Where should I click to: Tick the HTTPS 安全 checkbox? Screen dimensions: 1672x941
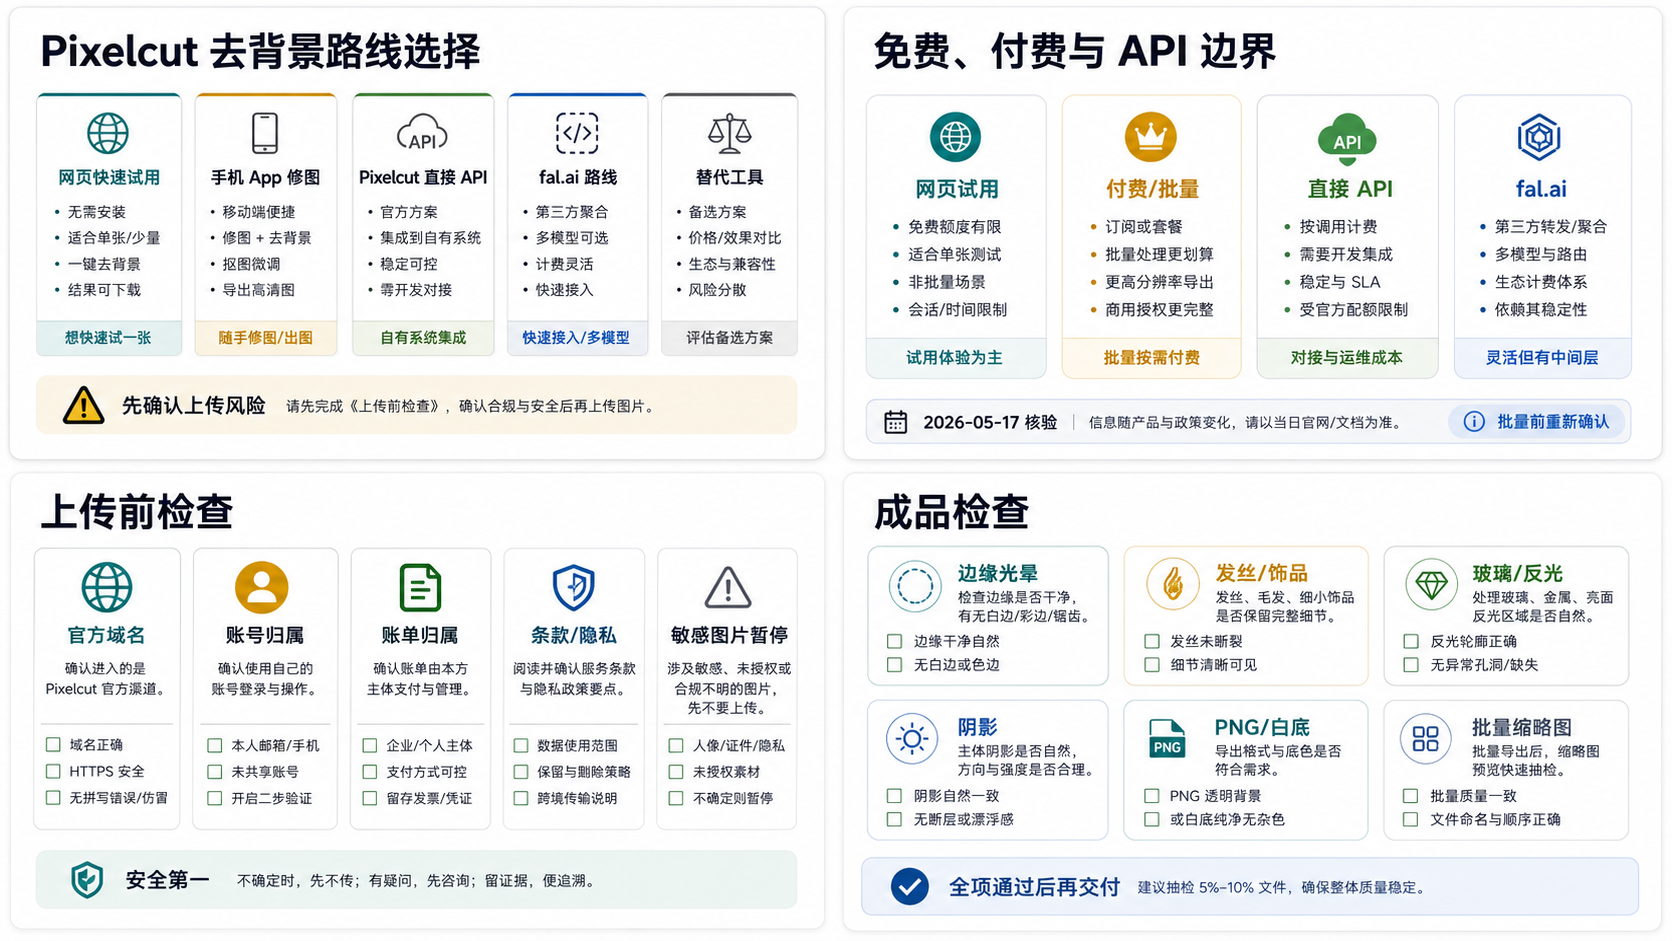pyautogui.click(x=53, y=771)
